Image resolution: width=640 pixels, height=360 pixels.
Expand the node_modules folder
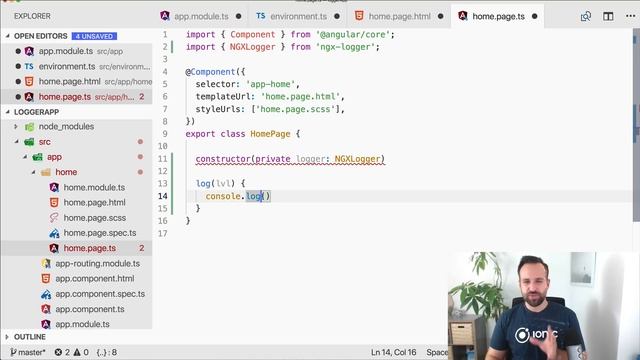pyautogui.click(x=16, y=127)
